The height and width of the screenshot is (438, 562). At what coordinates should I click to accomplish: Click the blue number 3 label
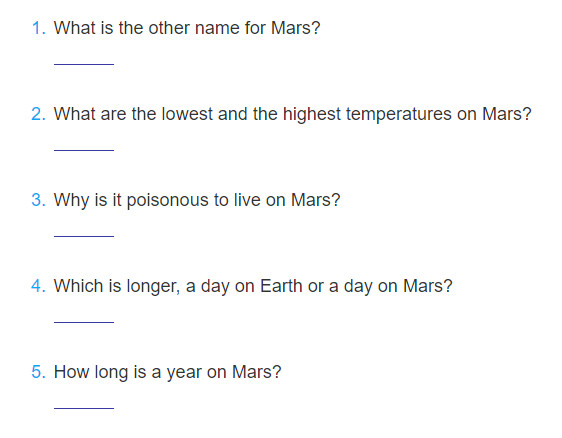[39, 200]
